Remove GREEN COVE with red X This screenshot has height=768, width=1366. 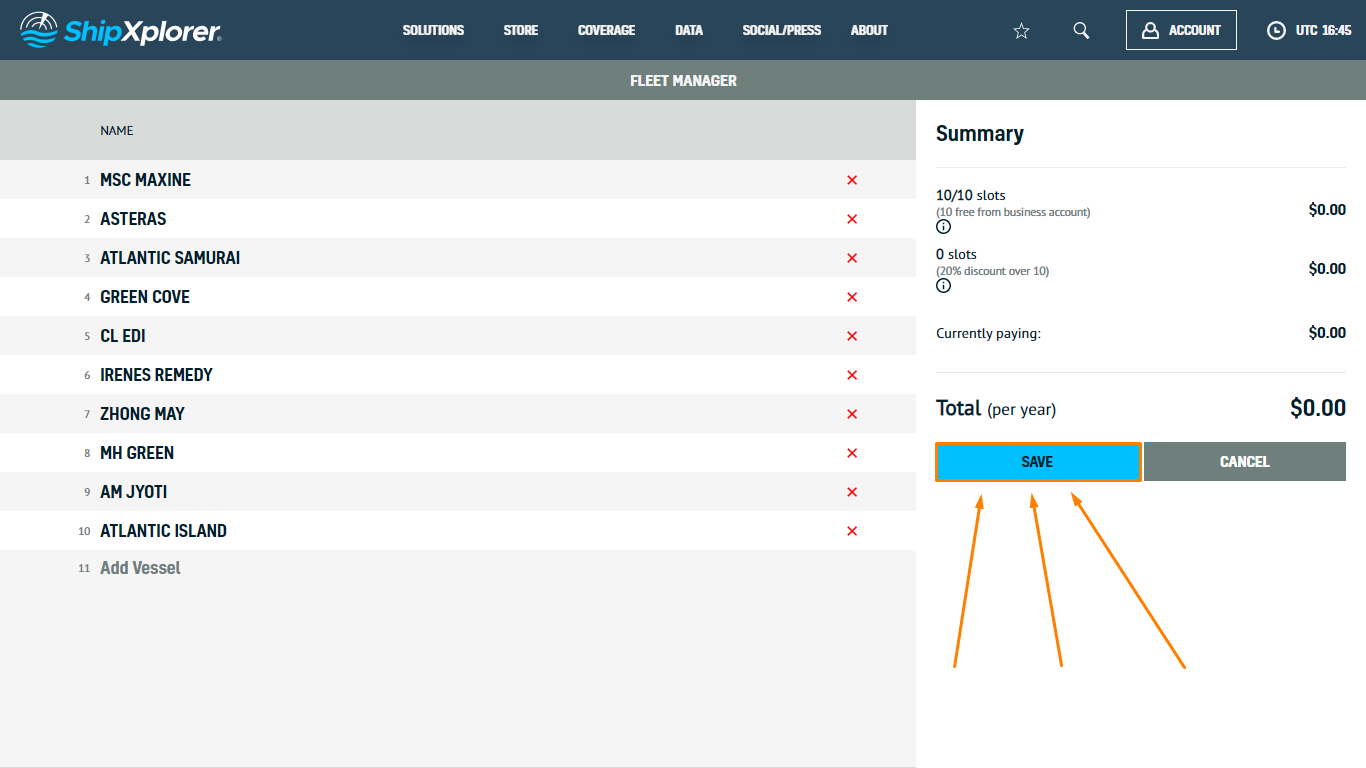point(852,297)
